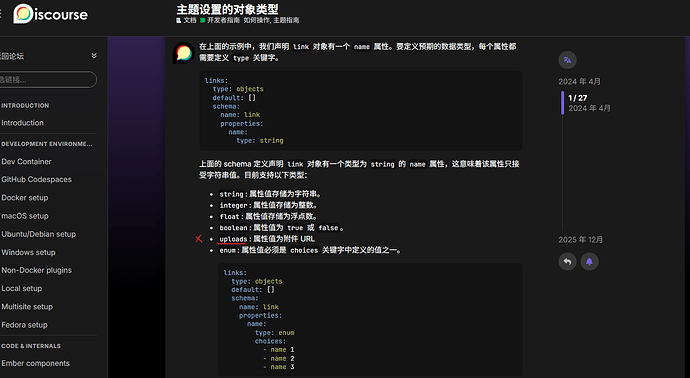The height and width of the screenshot is (378, 690).
Task: Click the 'enum' type list item
Action: pyautogui.click(x=310, y=250)
